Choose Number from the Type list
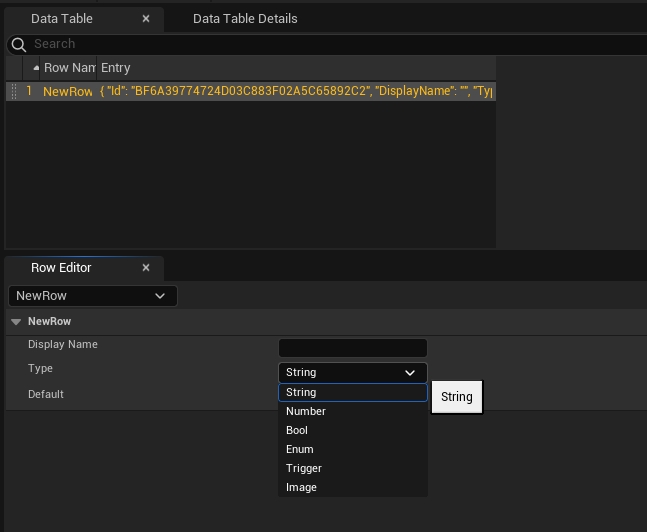The image size is (647, 532). 306,411
